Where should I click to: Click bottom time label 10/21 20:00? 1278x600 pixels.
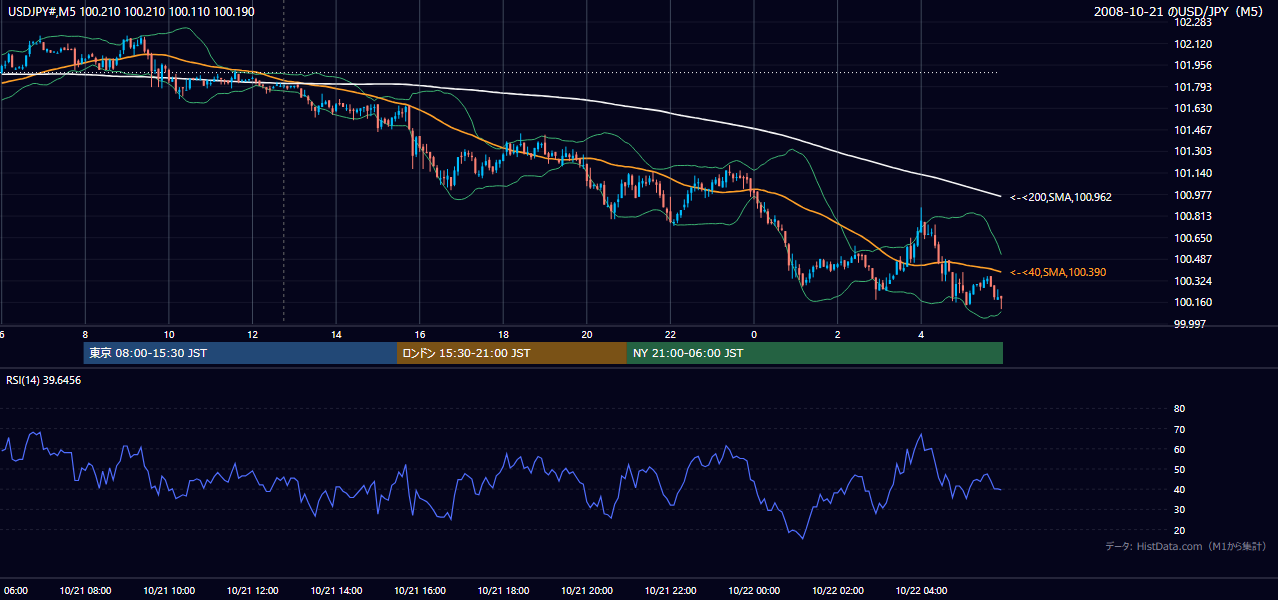[586, 590]
